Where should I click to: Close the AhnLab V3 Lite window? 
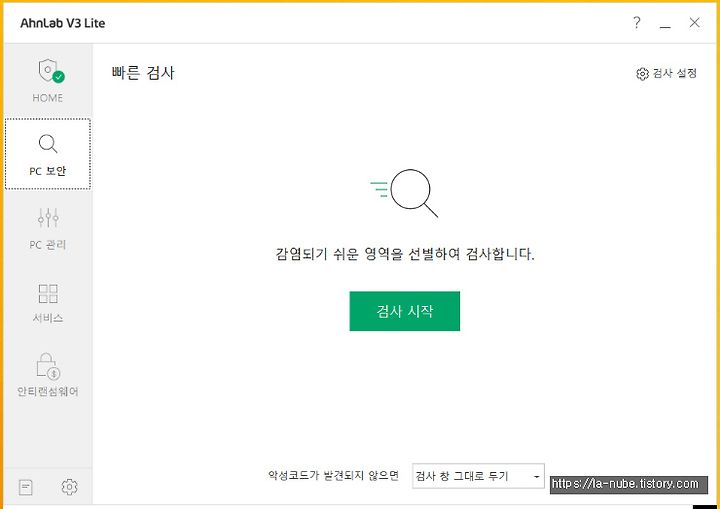[x=694, y=23]
